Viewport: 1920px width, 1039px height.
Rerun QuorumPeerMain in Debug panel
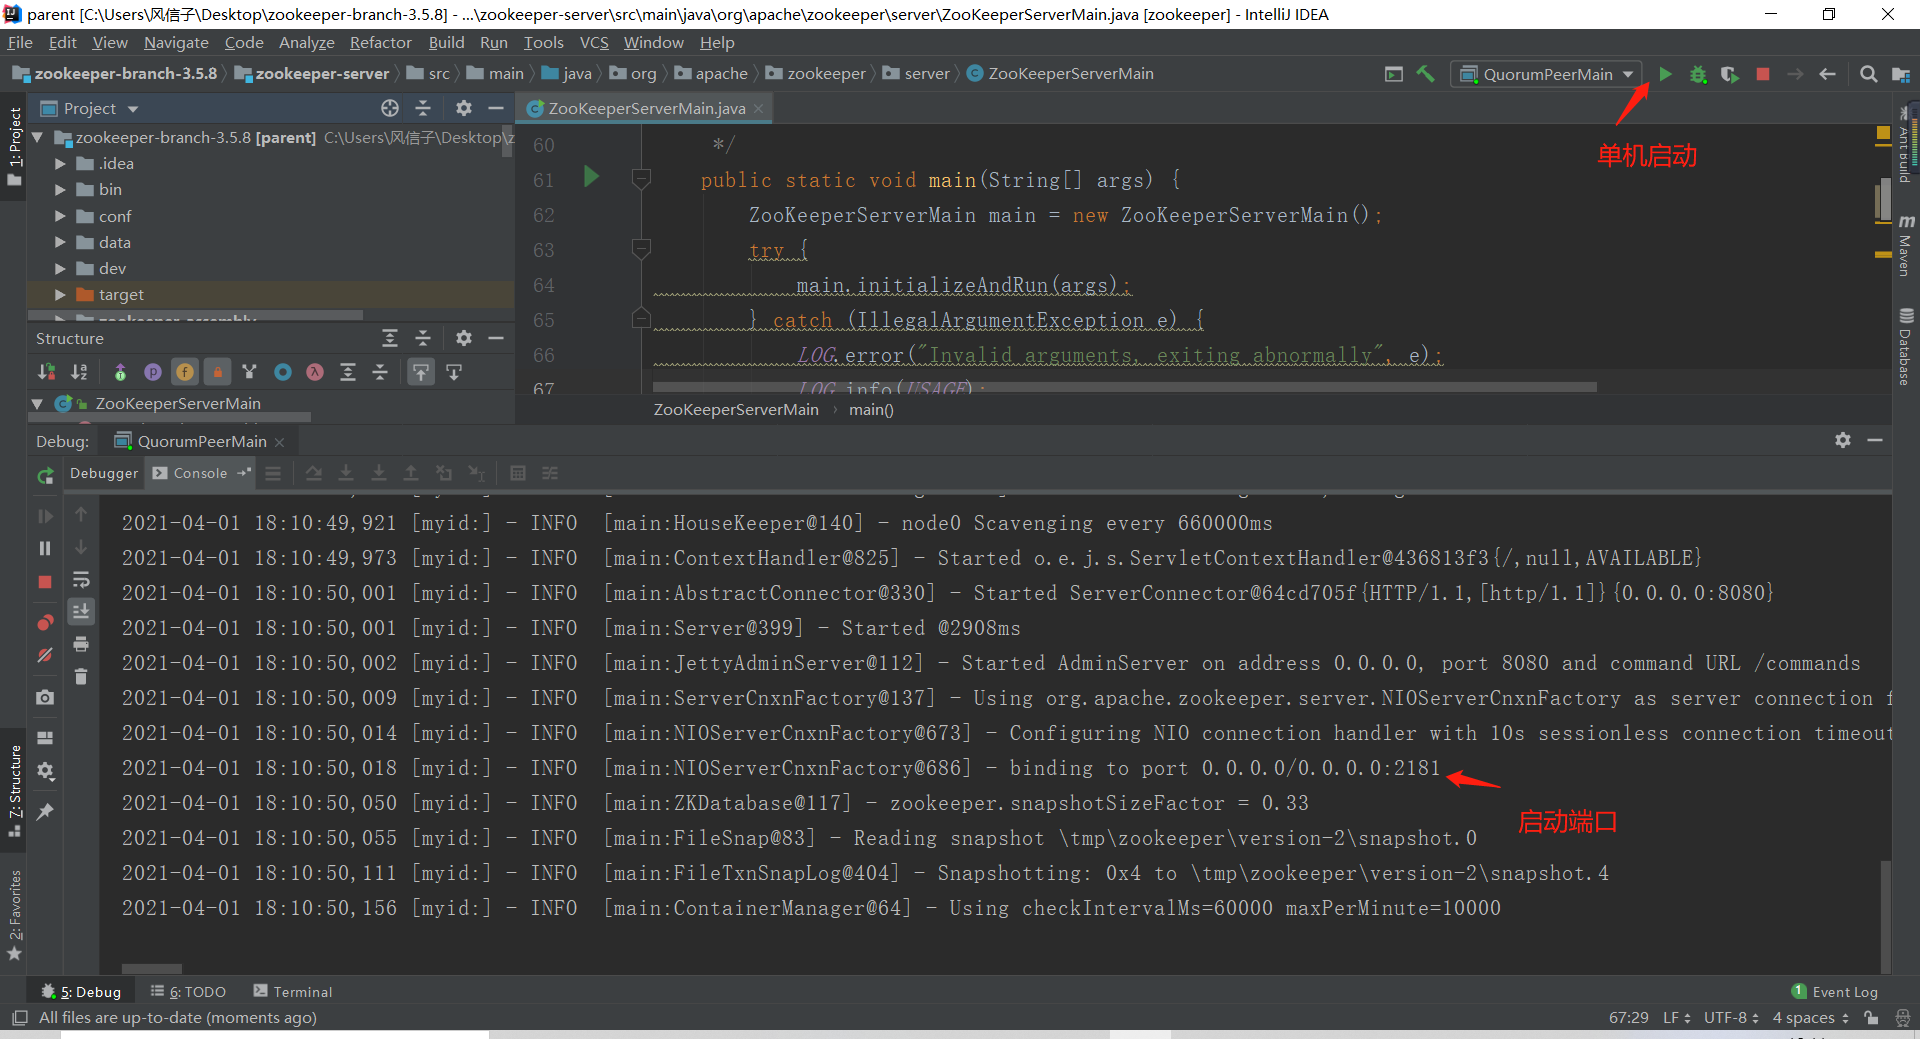(x=45, y=476)
